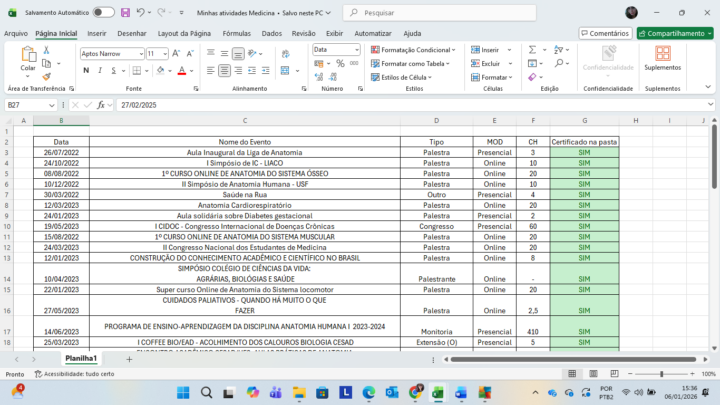Open Microsoft Edge from the taskbar
720x405 pixels.
(368, 392)
